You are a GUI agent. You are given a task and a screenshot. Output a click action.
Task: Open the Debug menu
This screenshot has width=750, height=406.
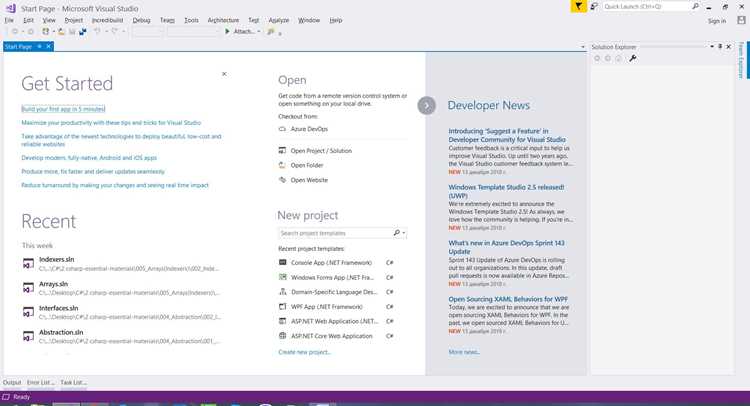click(141, 20)
